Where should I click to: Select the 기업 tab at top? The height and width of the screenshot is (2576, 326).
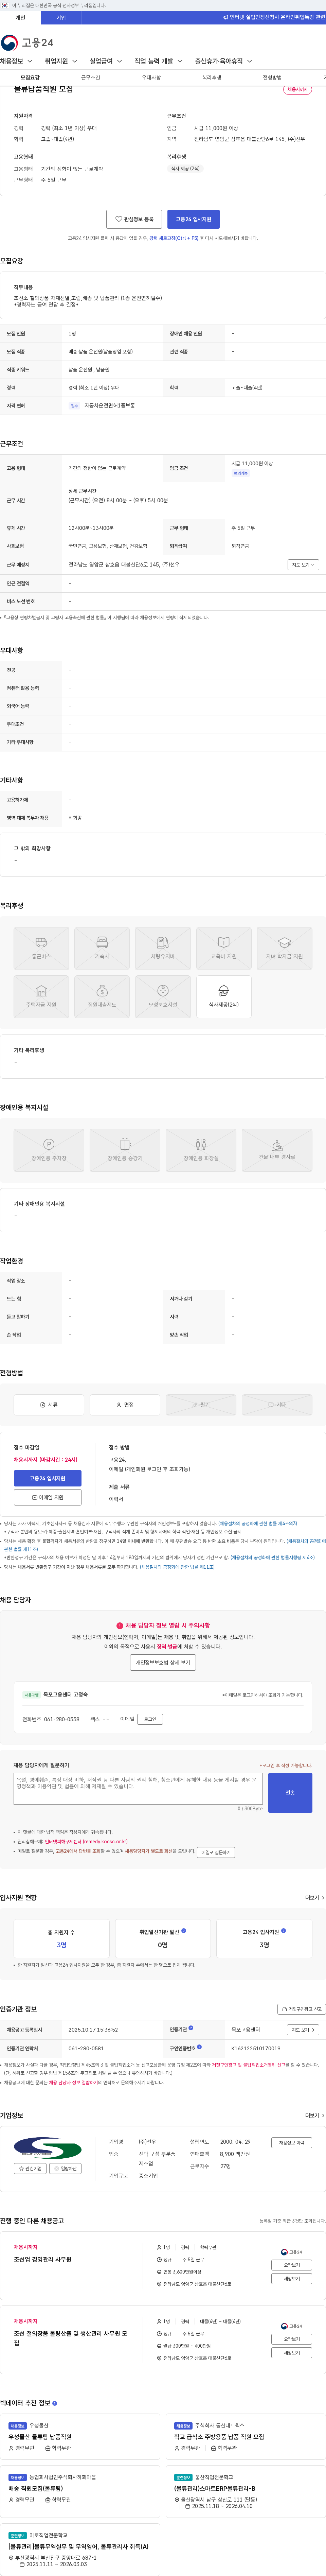point(61,18)
